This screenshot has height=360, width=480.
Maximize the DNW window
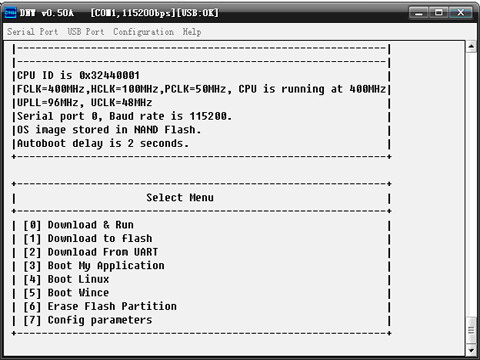coord(439,13)
